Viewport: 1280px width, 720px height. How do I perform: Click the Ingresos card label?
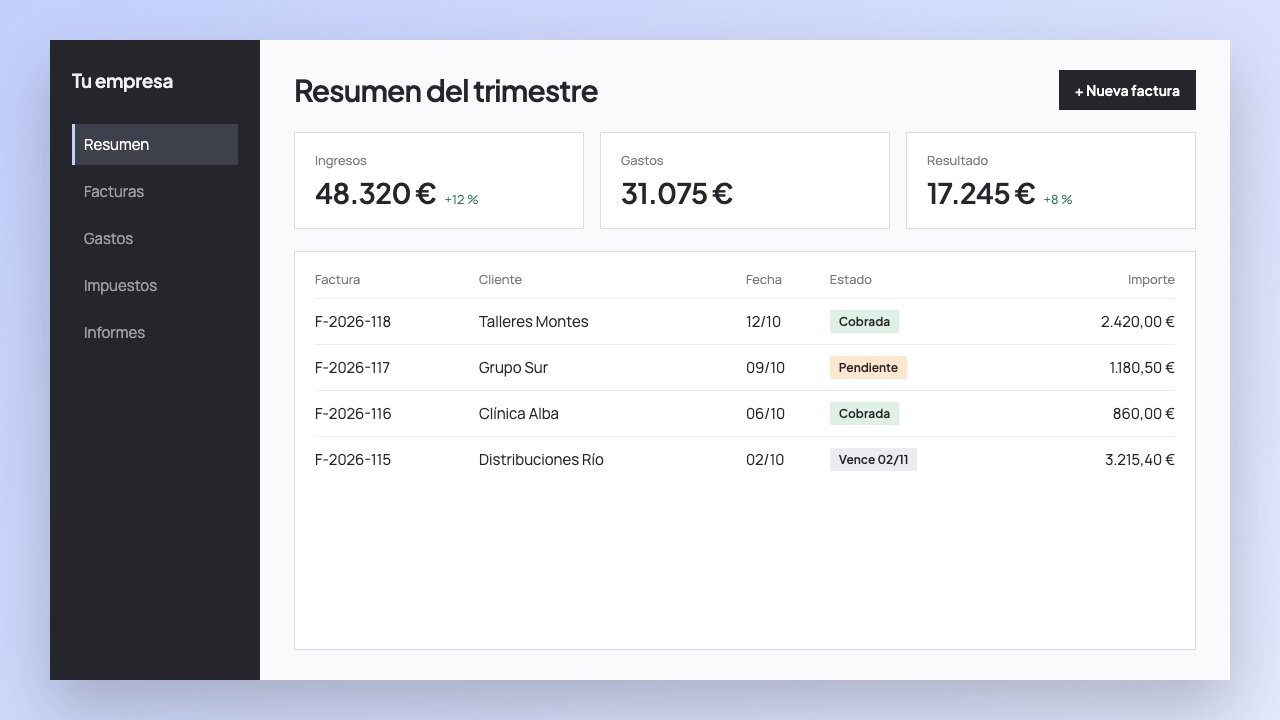pyautogui.click(x=341, y=160)
